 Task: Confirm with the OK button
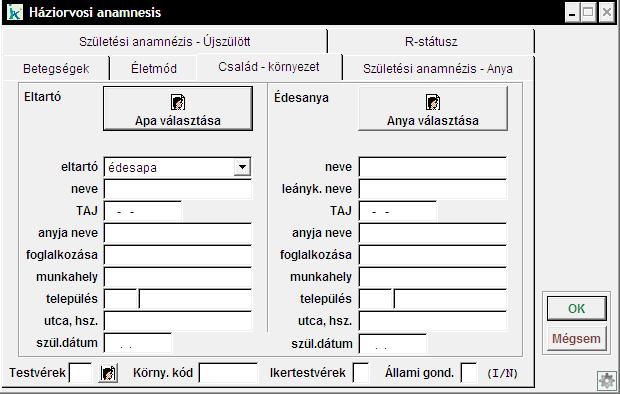577,309
